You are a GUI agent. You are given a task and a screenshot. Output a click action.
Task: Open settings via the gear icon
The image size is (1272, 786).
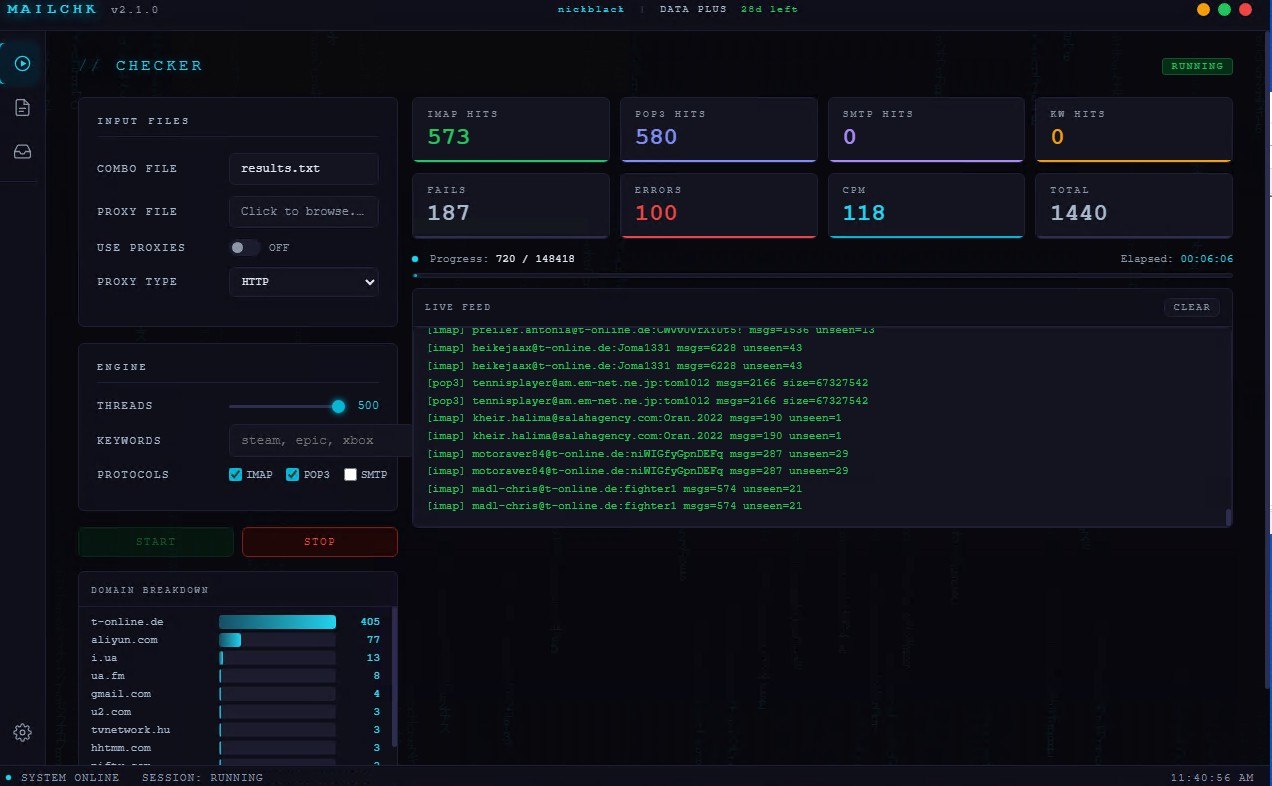(x=22, y=733)
